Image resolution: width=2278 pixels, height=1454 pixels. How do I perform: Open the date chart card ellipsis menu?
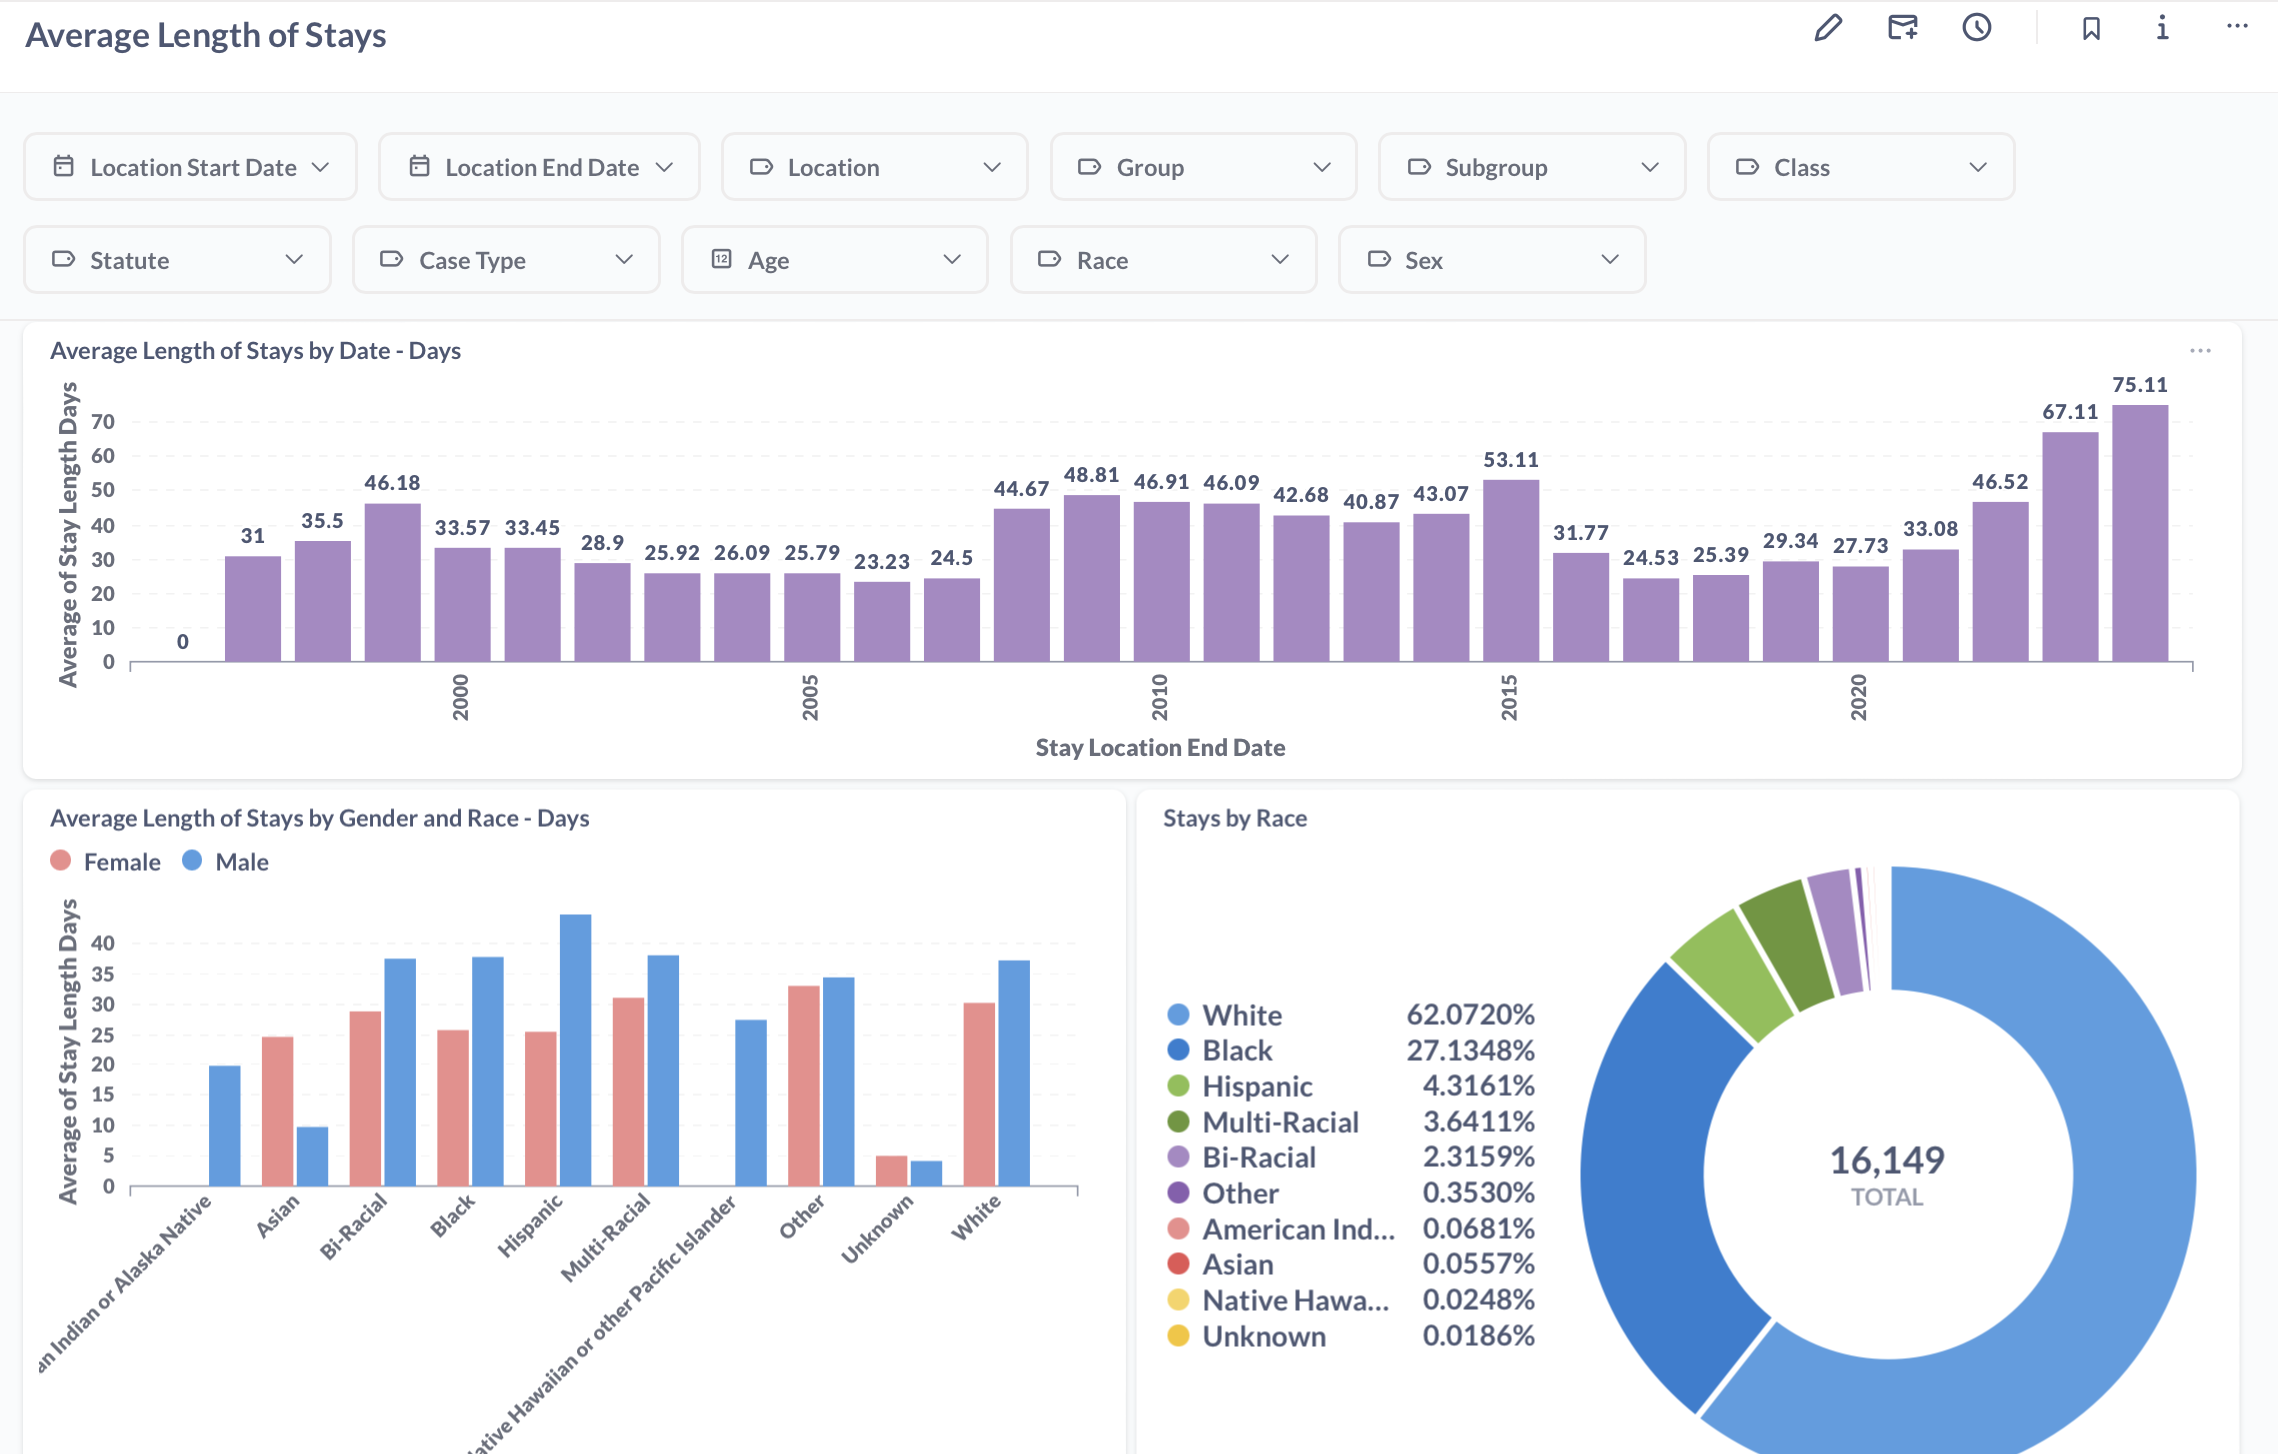[x=2200, y=351]
